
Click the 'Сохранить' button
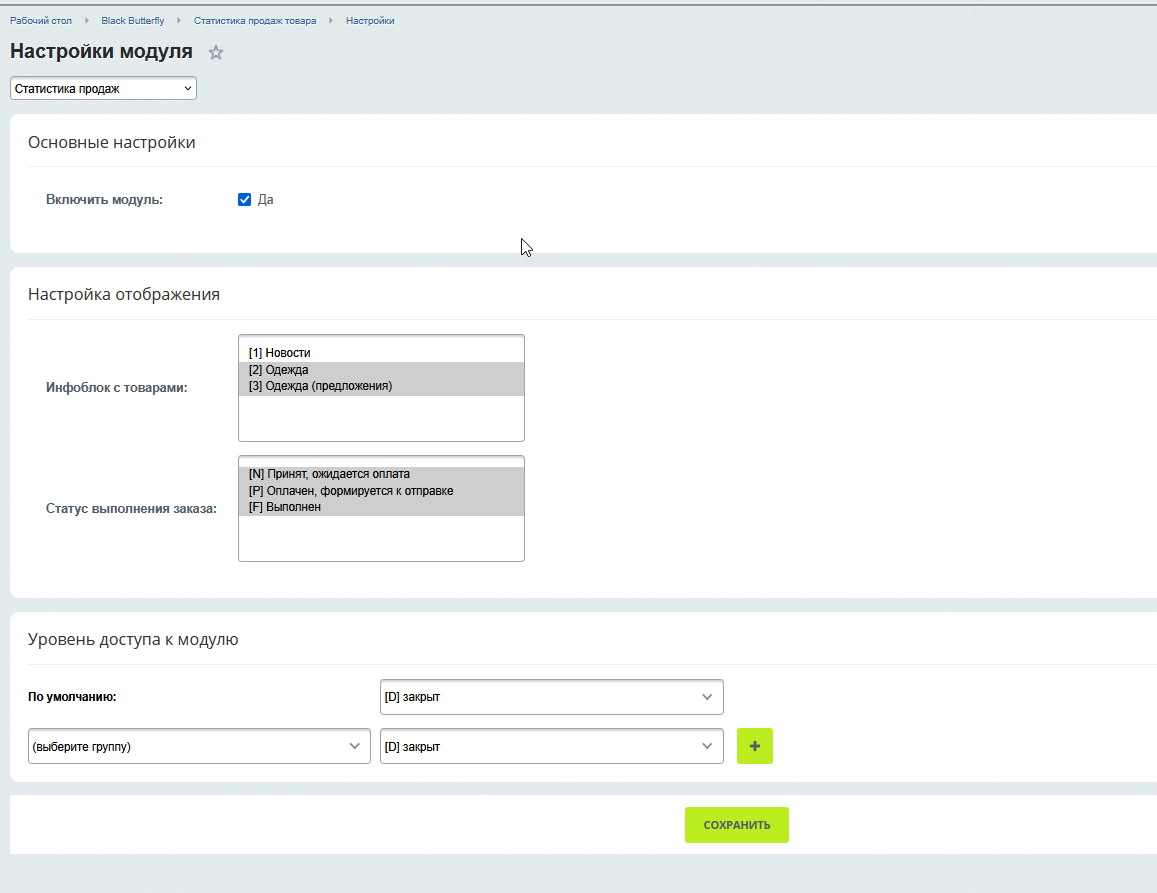click(736, 825)
